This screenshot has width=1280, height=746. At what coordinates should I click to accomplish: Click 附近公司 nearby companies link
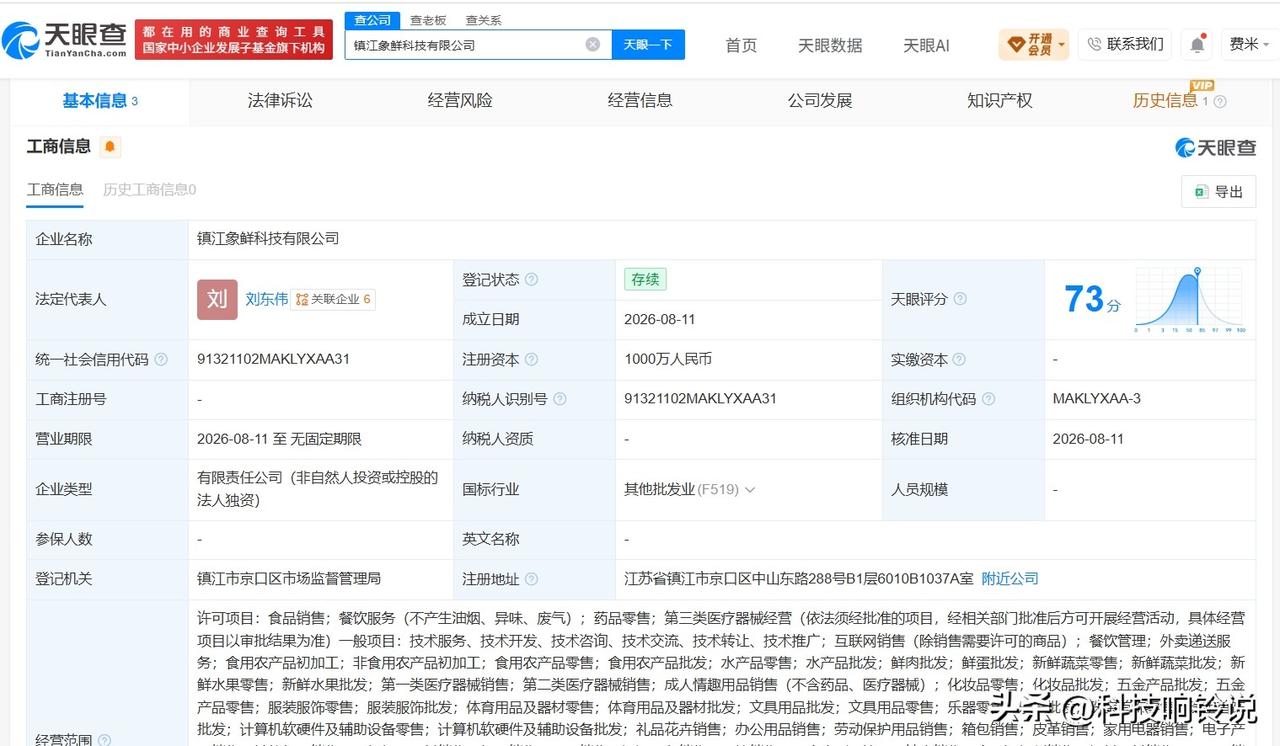[1010, 579]
